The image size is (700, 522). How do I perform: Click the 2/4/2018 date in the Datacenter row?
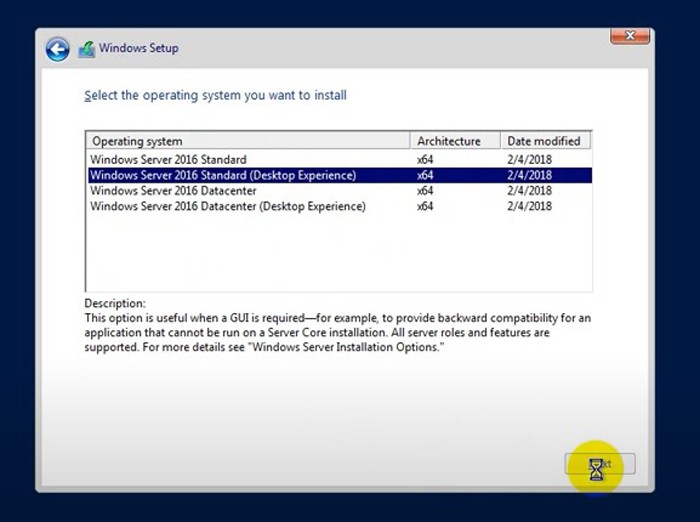[x=529, y=191]
